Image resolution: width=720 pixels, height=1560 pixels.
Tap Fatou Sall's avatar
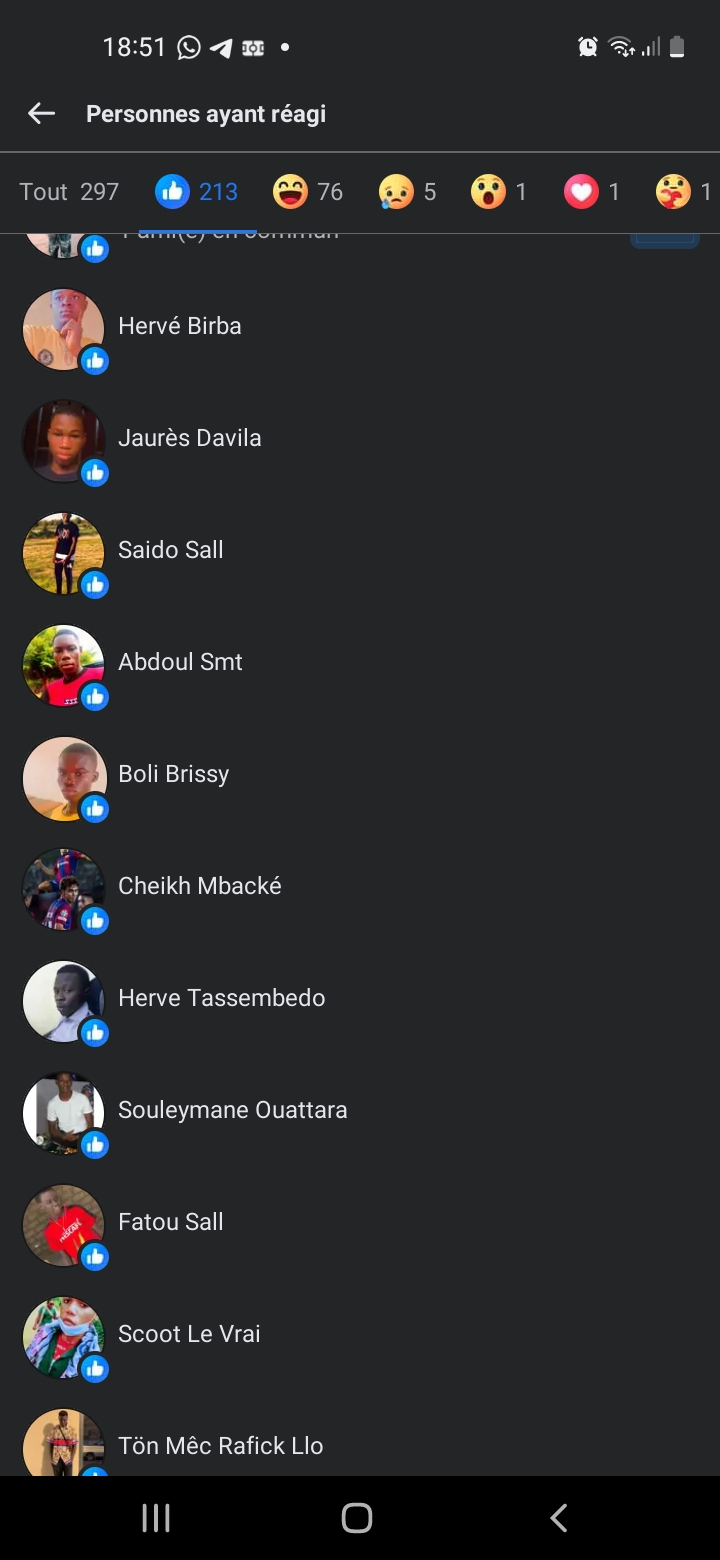pos(63,1225)
